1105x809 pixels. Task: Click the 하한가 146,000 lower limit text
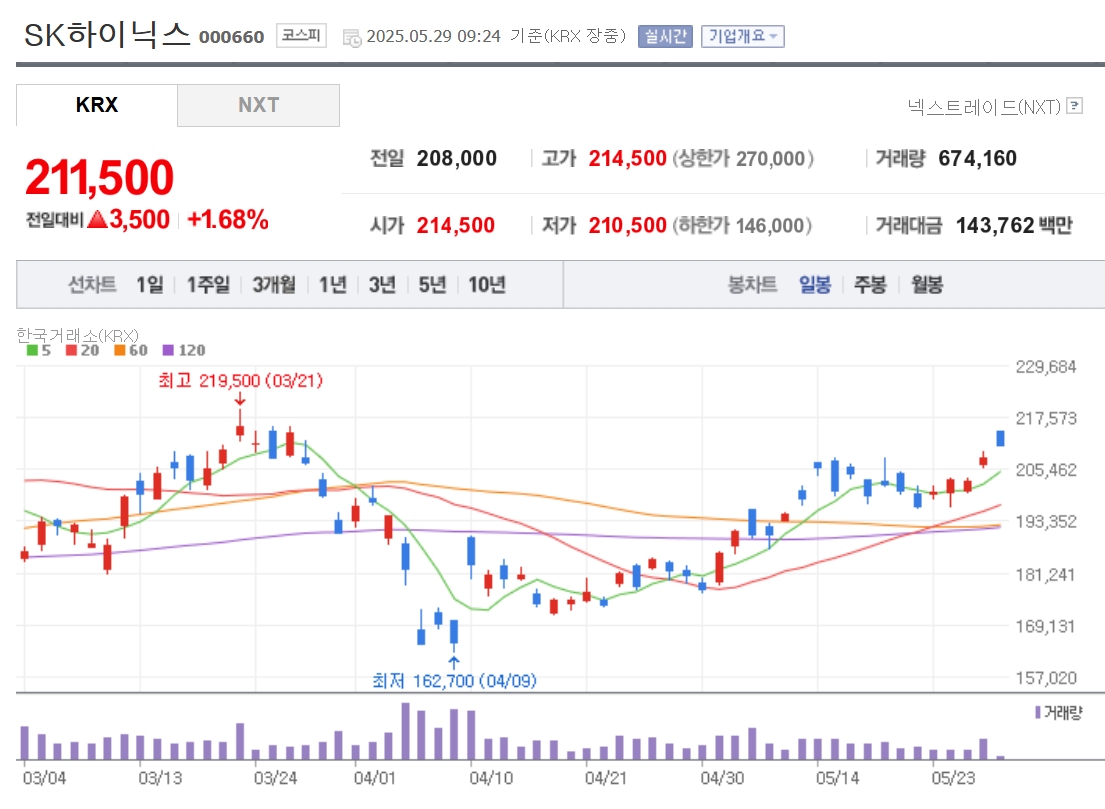(742, 226)
